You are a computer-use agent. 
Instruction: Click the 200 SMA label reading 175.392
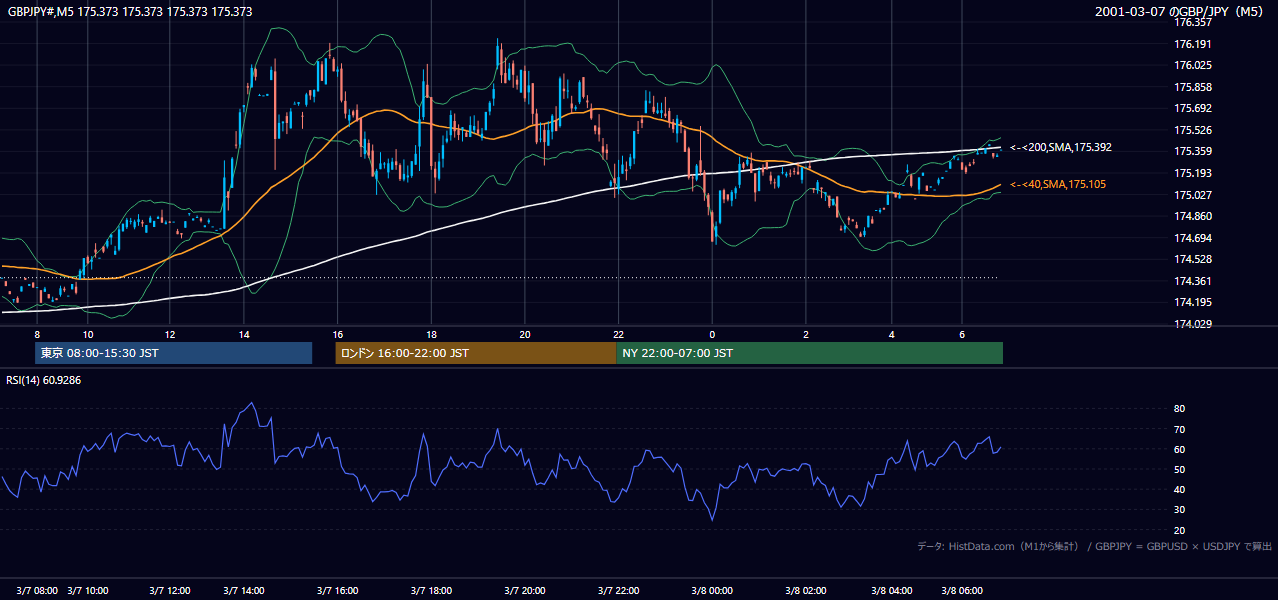pos(1061,147)
